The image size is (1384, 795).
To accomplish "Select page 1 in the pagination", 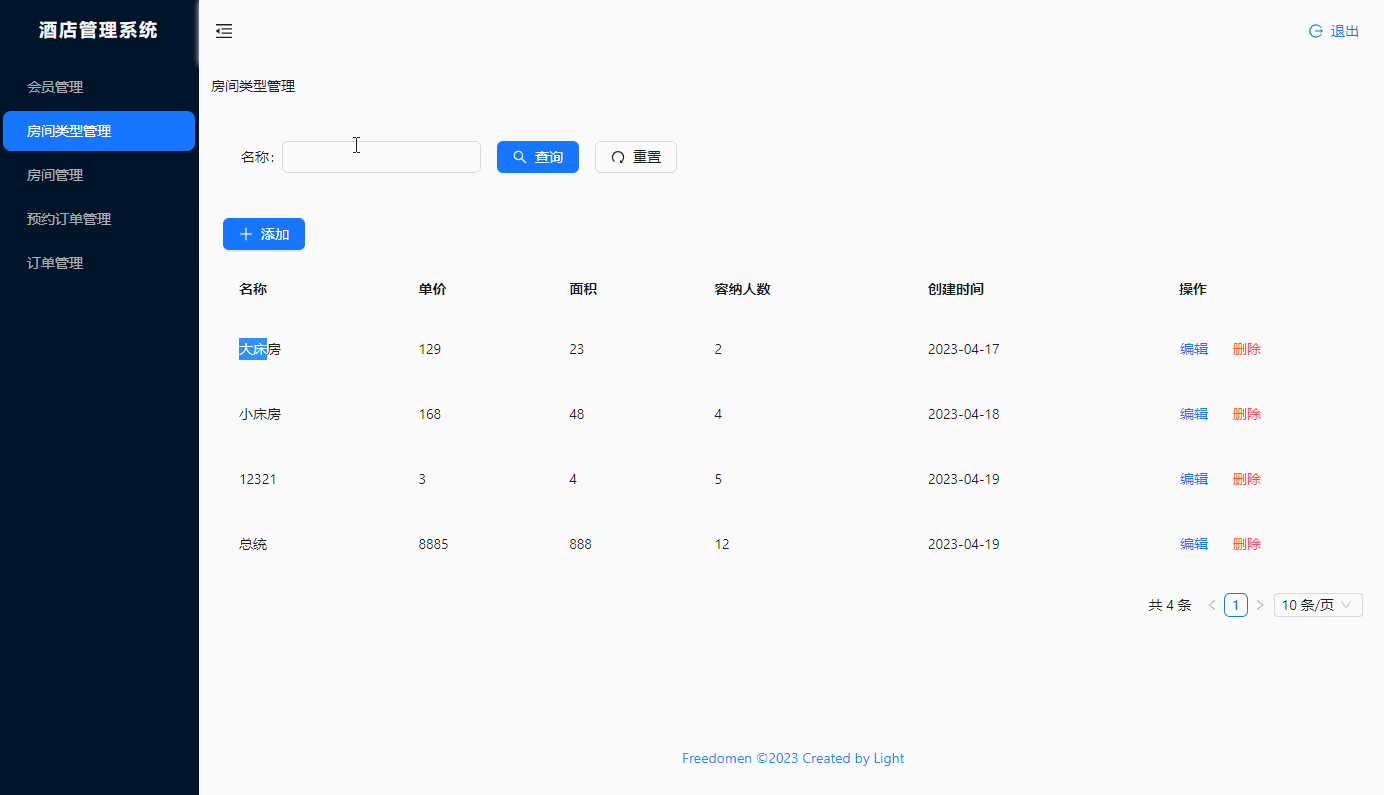I will pyautogui.click(x=1236, y=605).
